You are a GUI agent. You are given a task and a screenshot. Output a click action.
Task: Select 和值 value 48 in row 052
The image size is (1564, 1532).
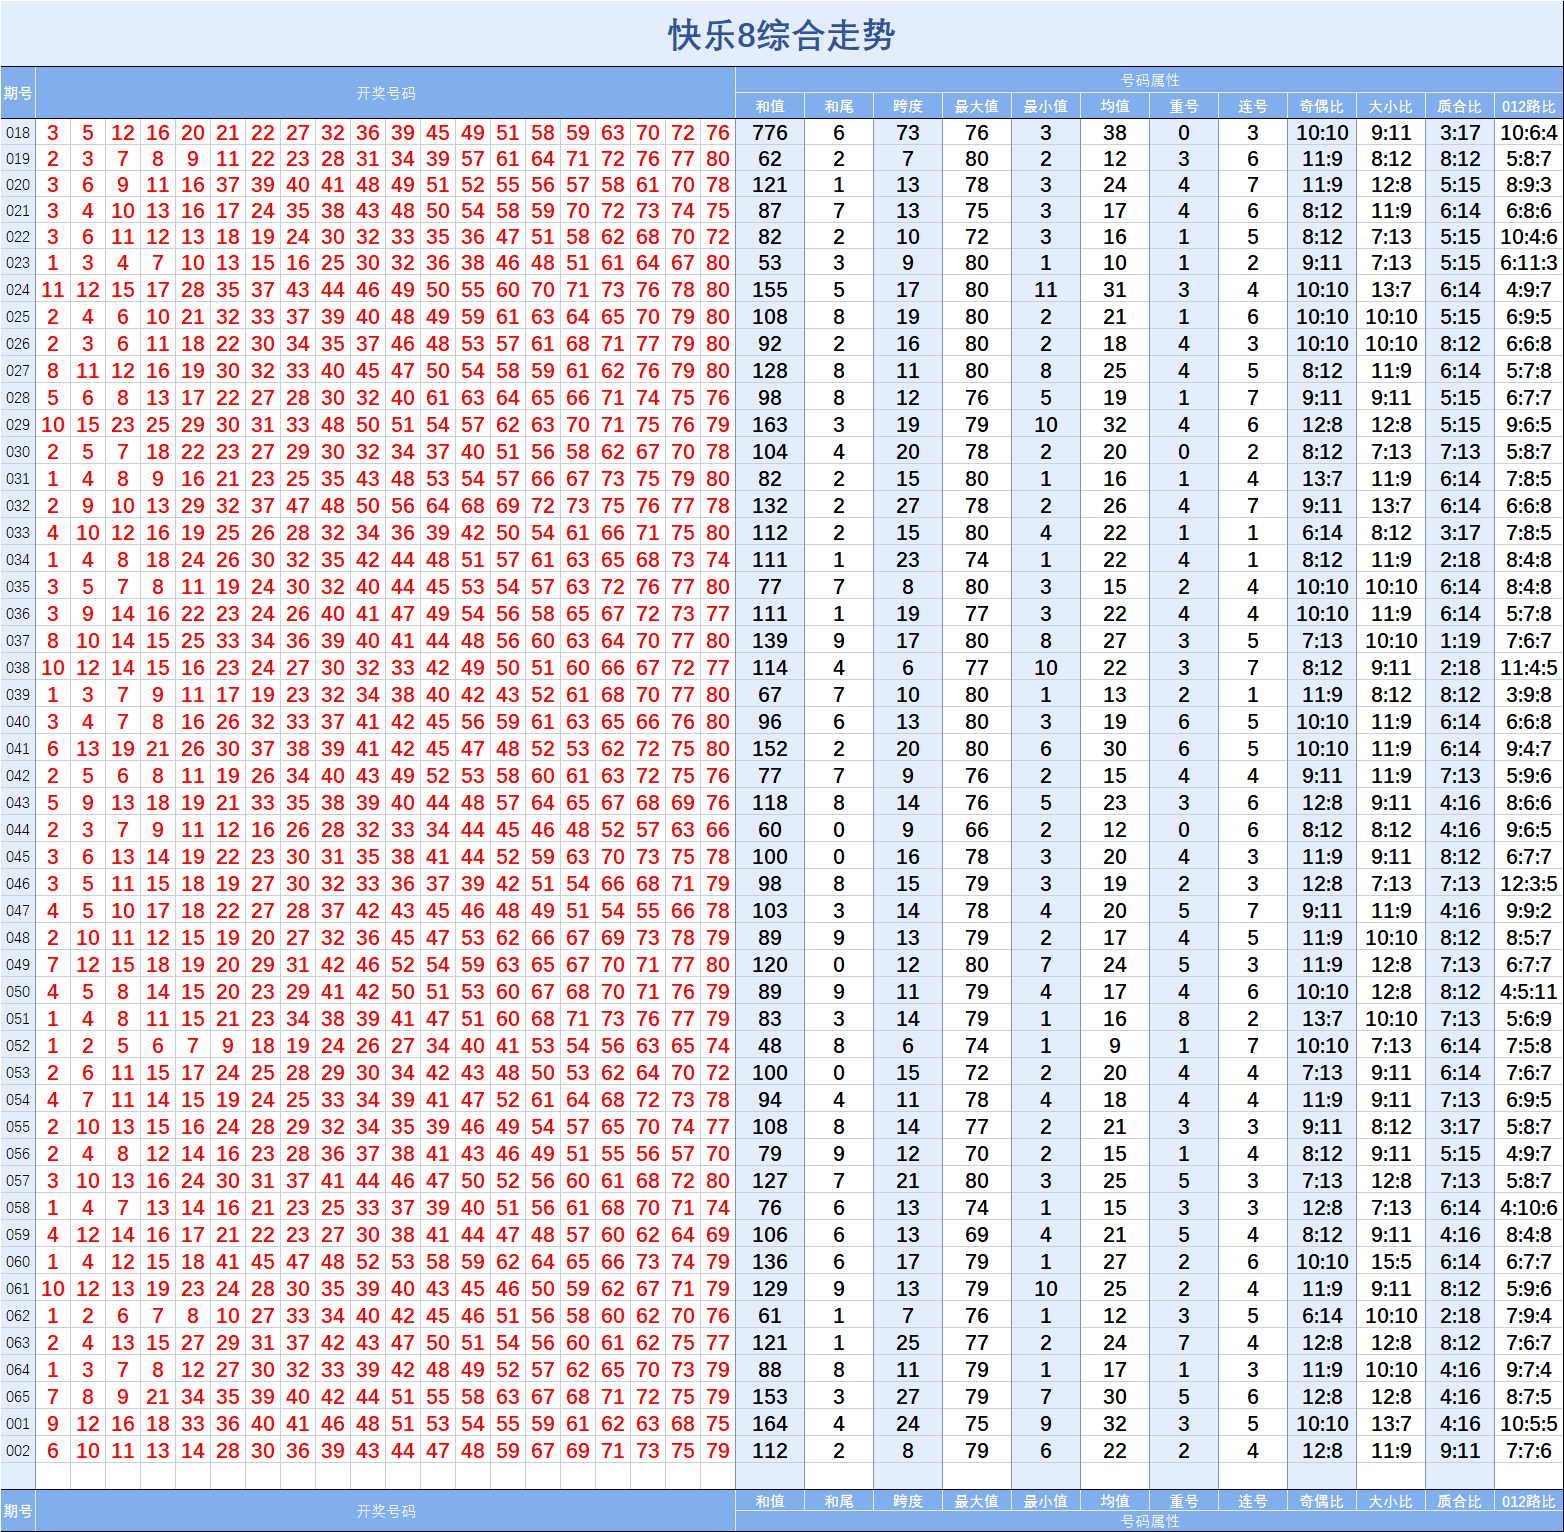pos(770,1046)
